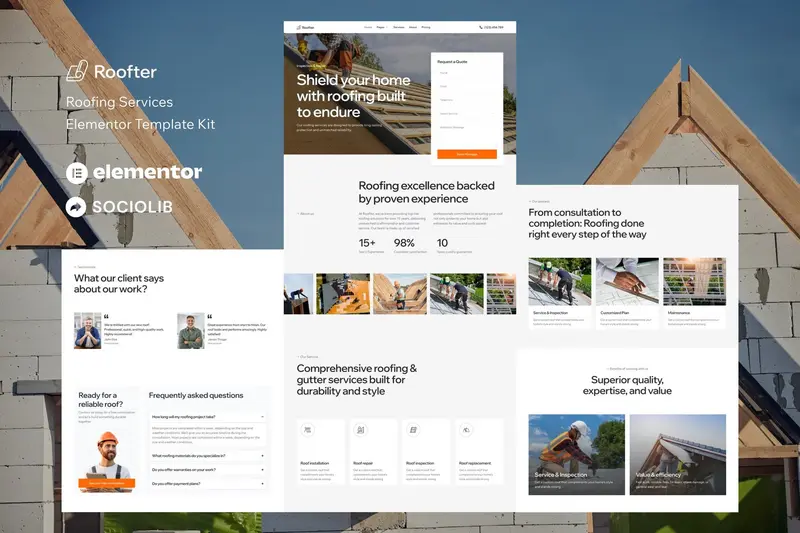Click the Roof inspection service card title
The height and width of the screenshot is (533, 800).
click(420, 463)
